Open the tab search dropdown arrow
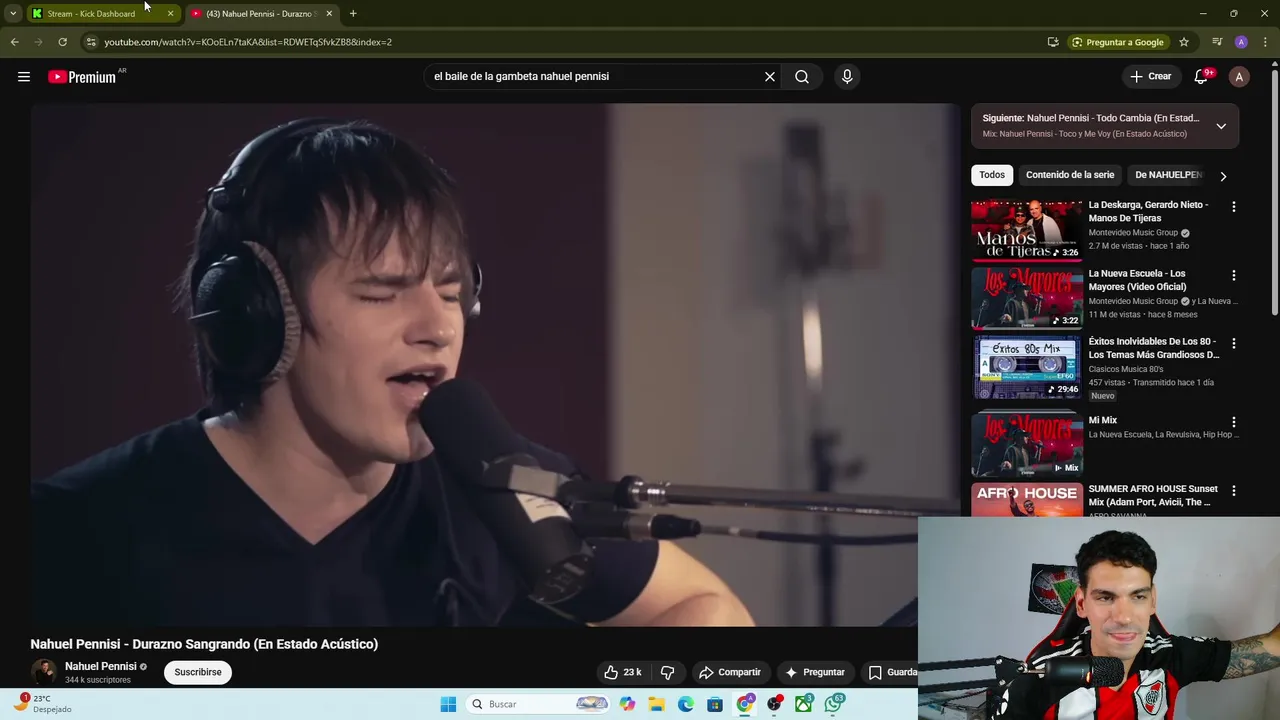Screen dimensions: 1280x720 (12, 14)
